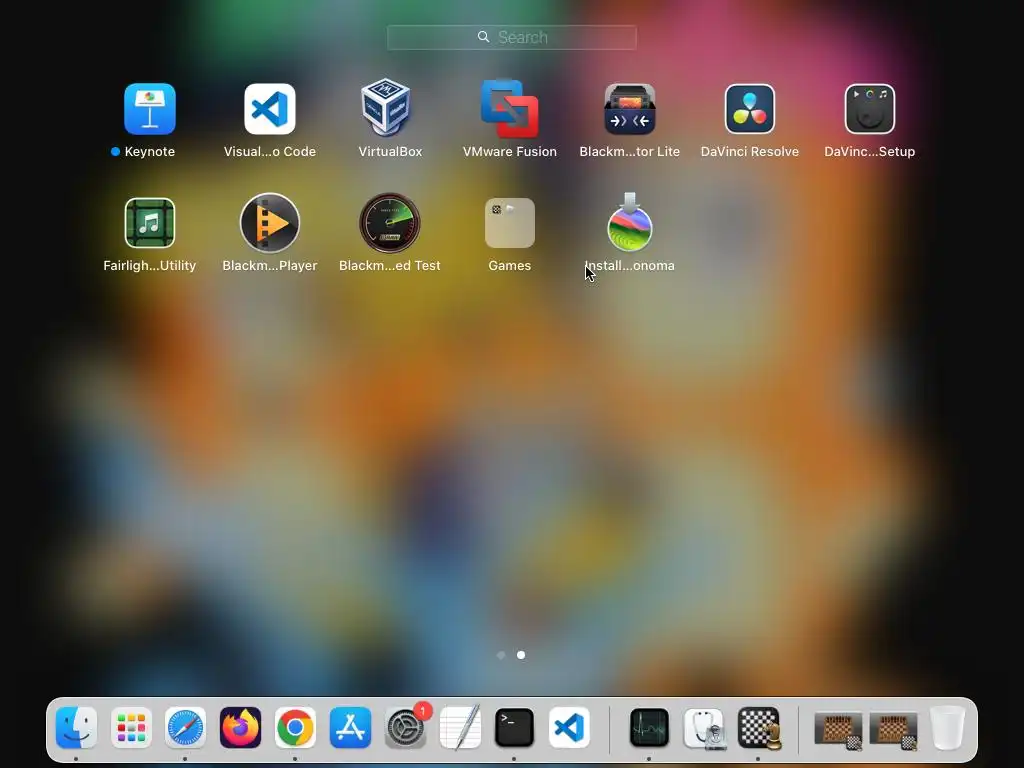
Task: Launch Firefox from the Dock
Action: 240,727
